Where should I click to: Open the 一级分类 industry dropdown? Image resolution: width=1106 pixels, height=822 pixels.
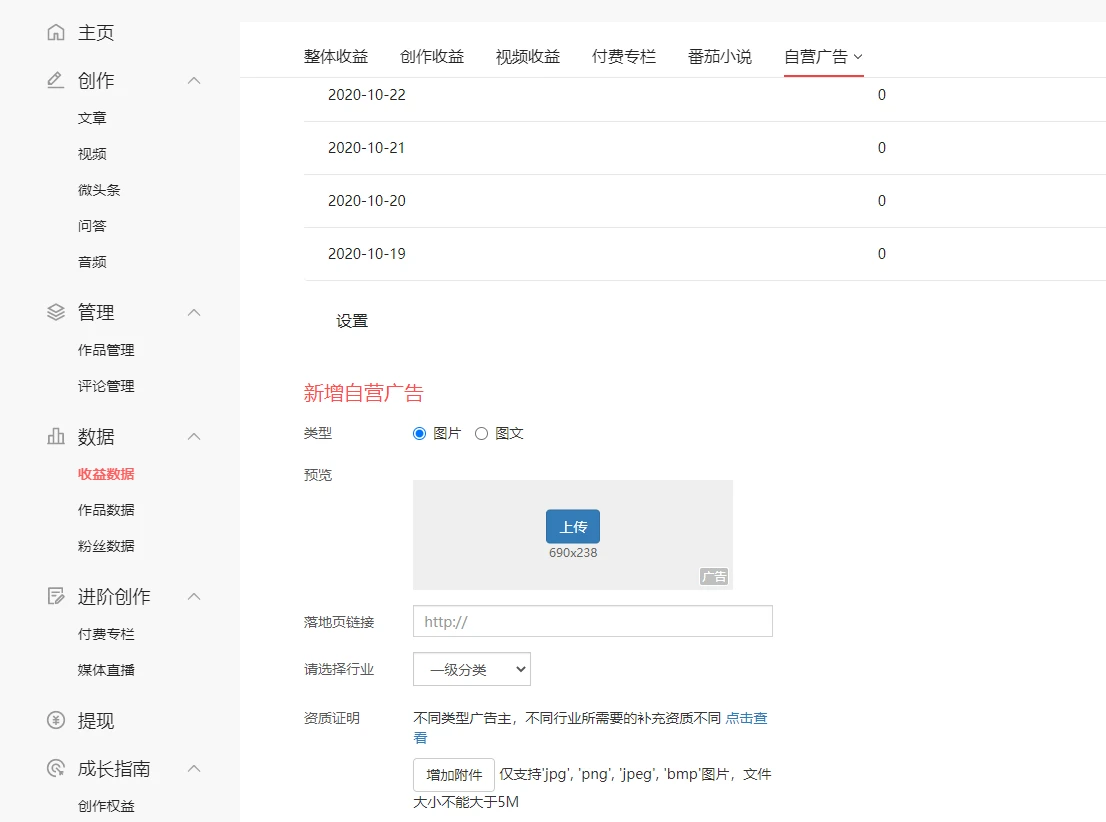(471, 669)
